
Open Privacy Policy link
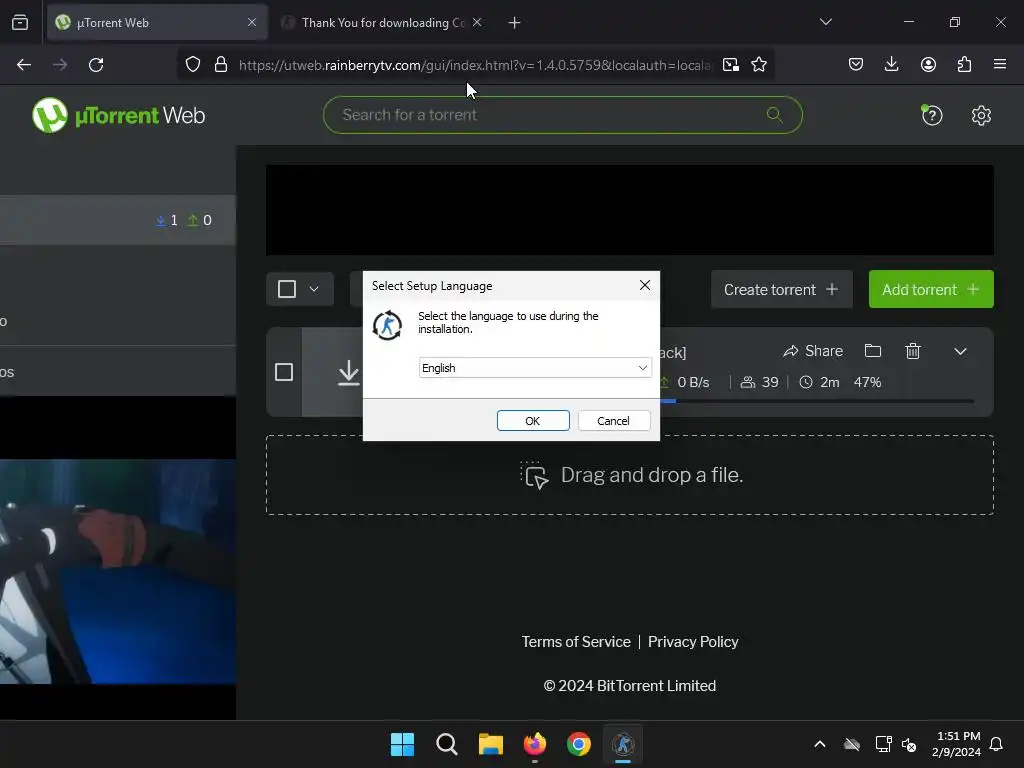[693, 642]
